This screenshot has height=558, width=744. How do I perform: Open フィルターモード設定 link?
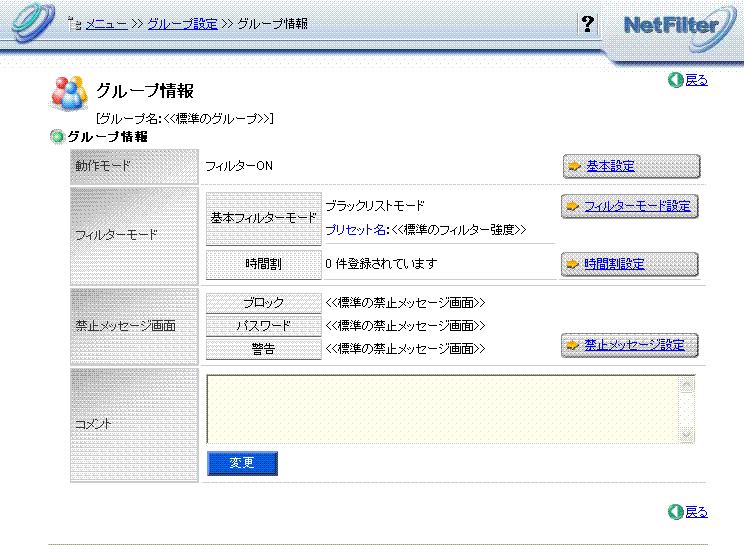pyautogui.click(x=637, y=206)
